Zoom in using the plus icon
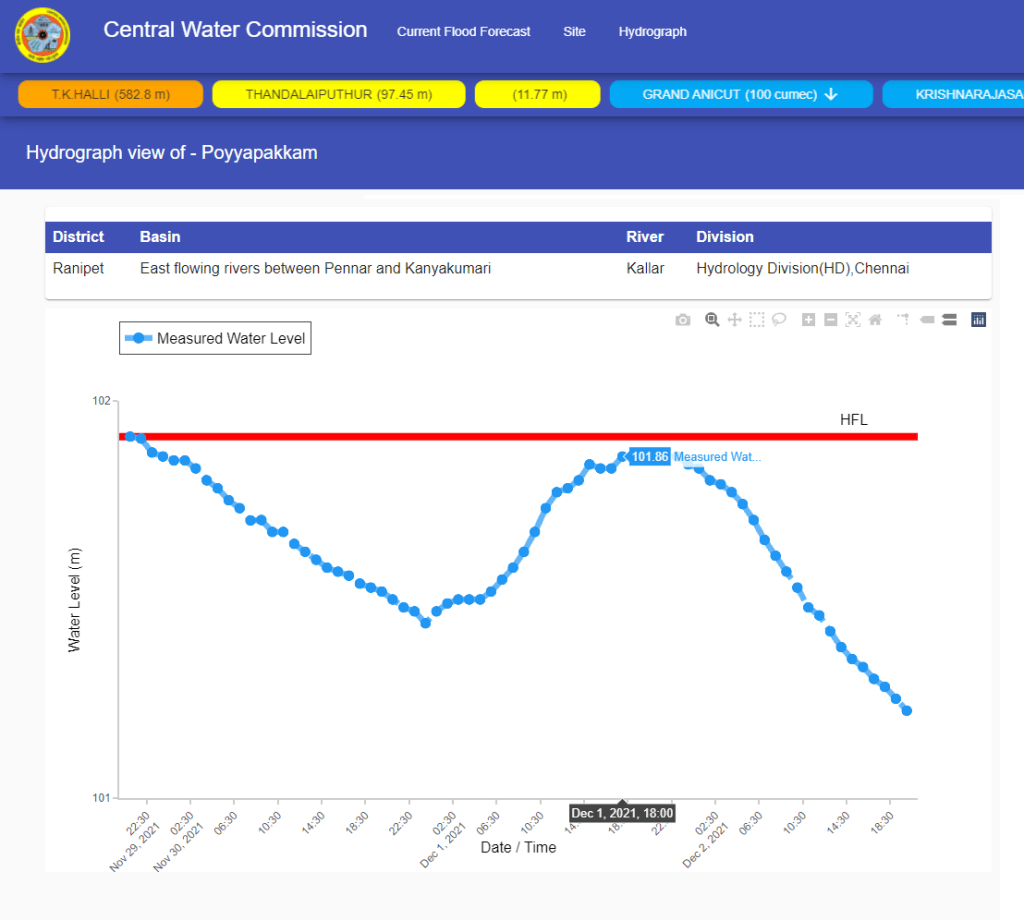 click(808, 320)
